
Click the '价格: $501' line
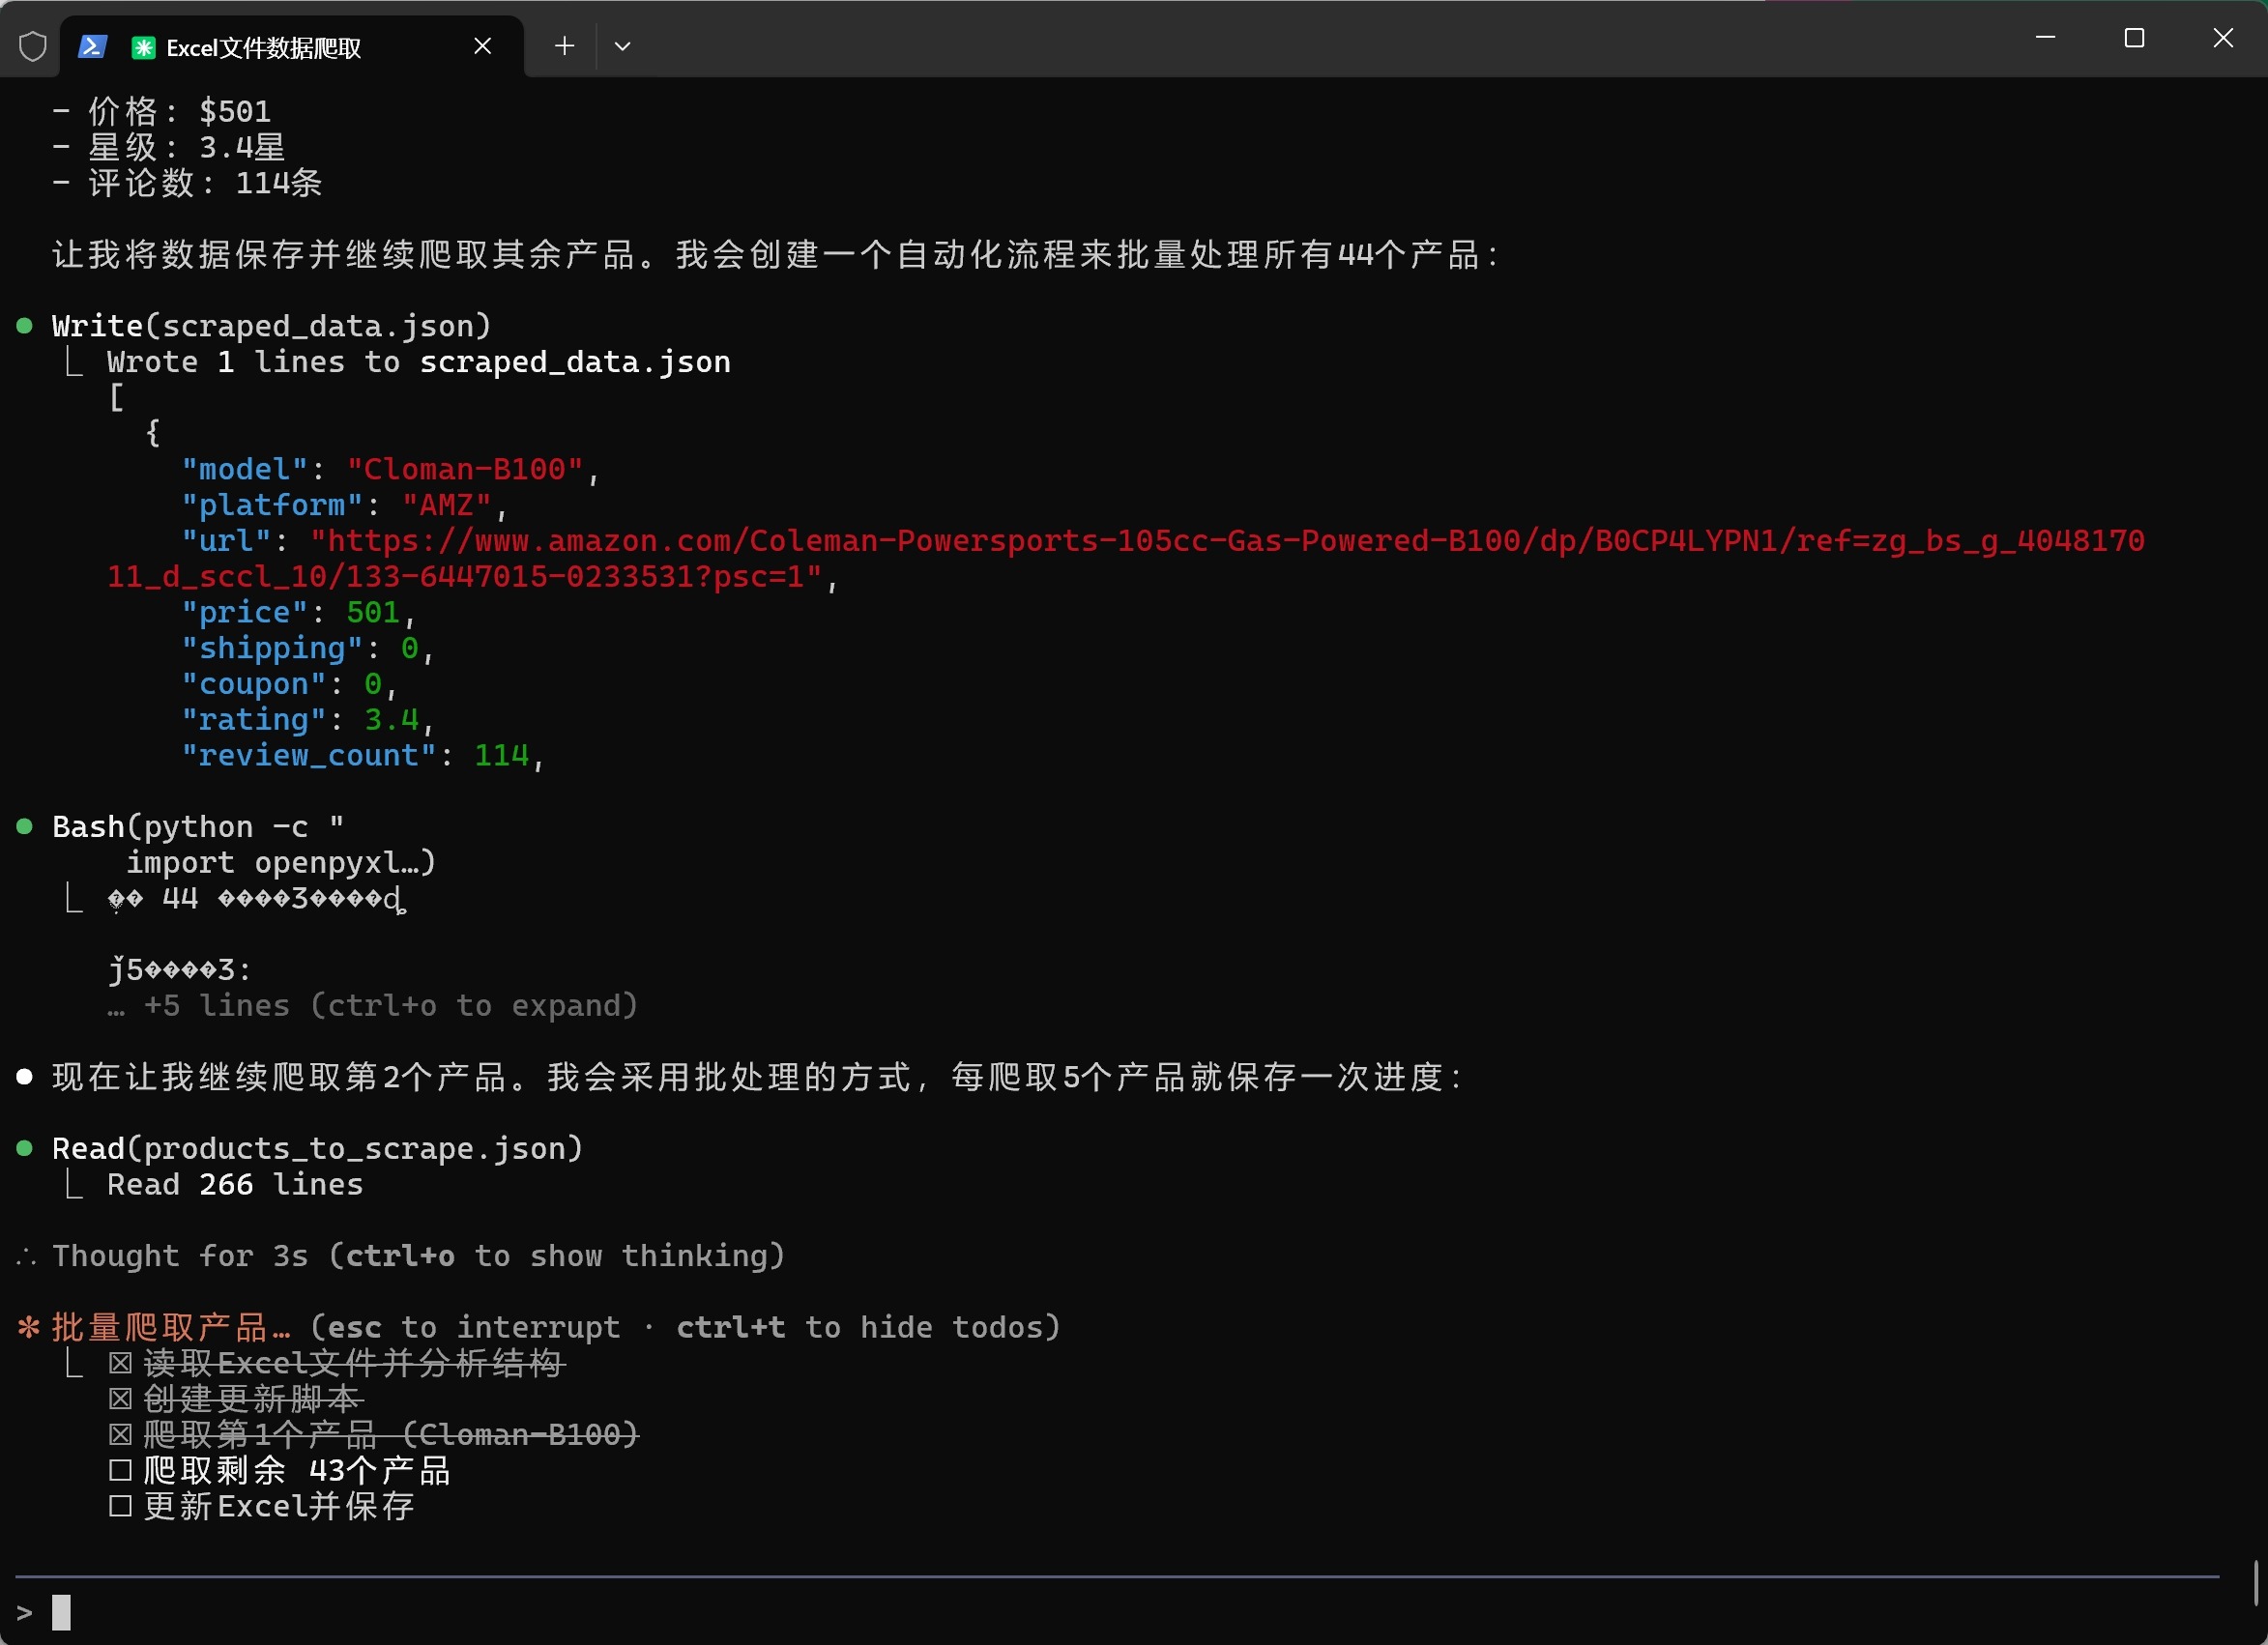click(161, 111)
